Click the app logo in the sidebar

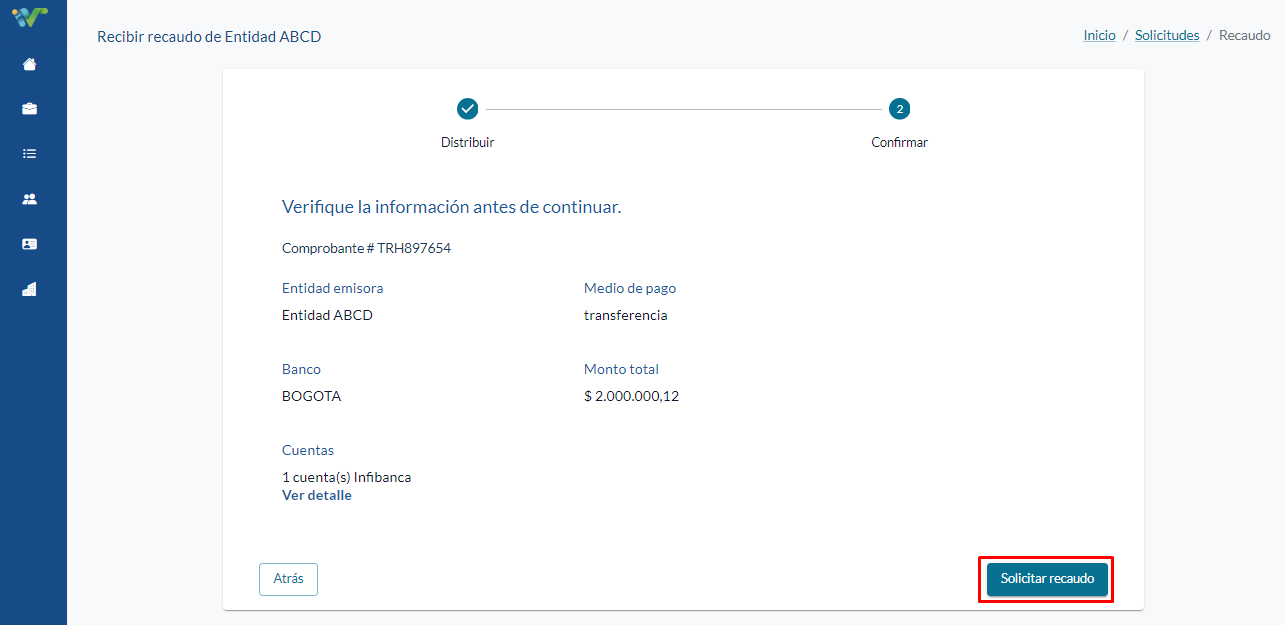tap(30, 16)
